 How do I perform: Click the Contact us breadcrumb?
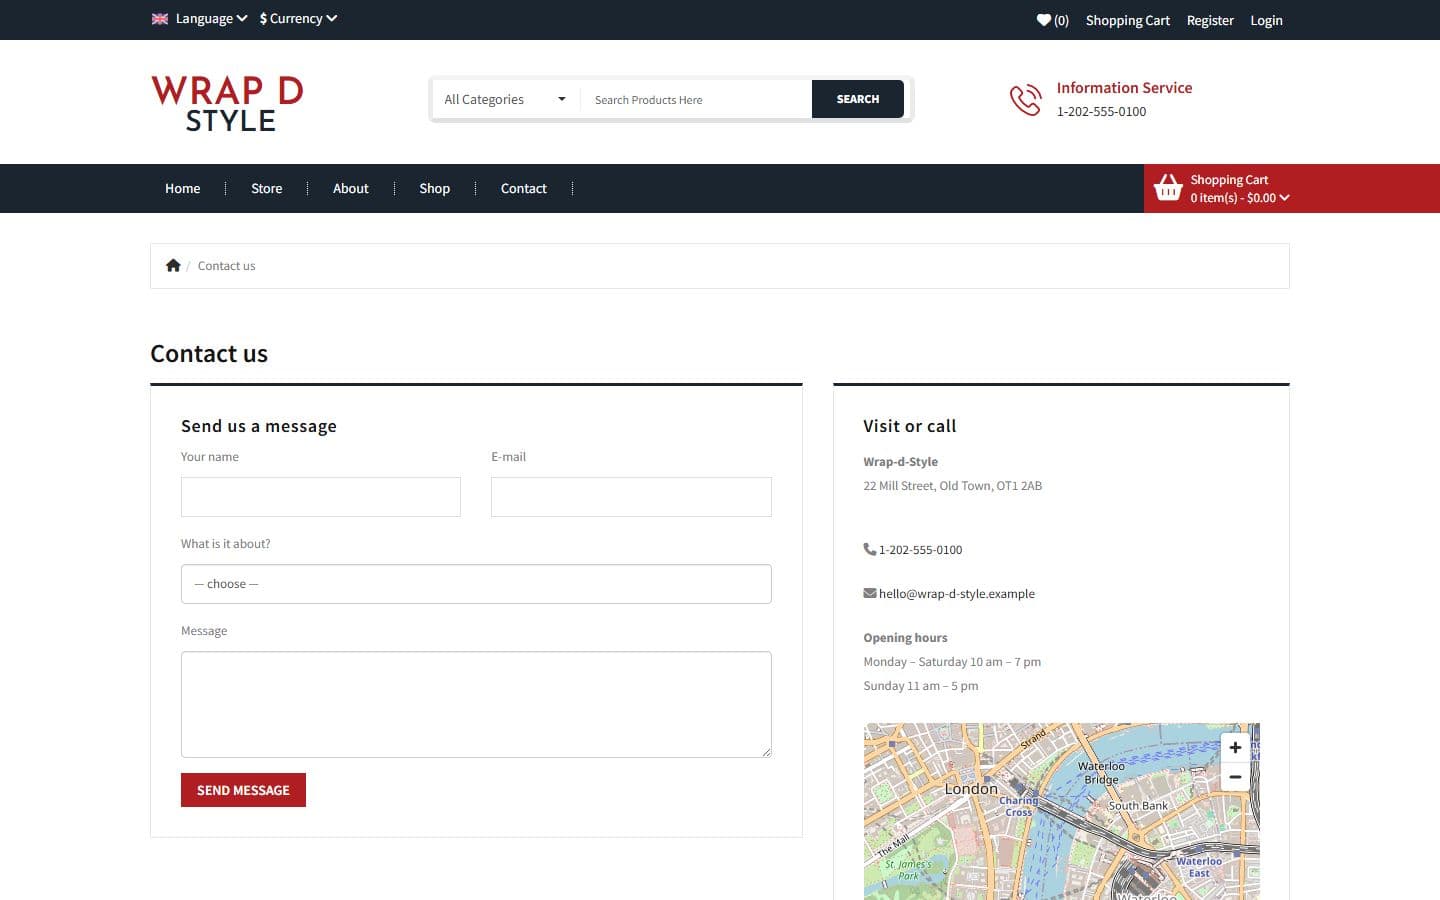(226, 266)
